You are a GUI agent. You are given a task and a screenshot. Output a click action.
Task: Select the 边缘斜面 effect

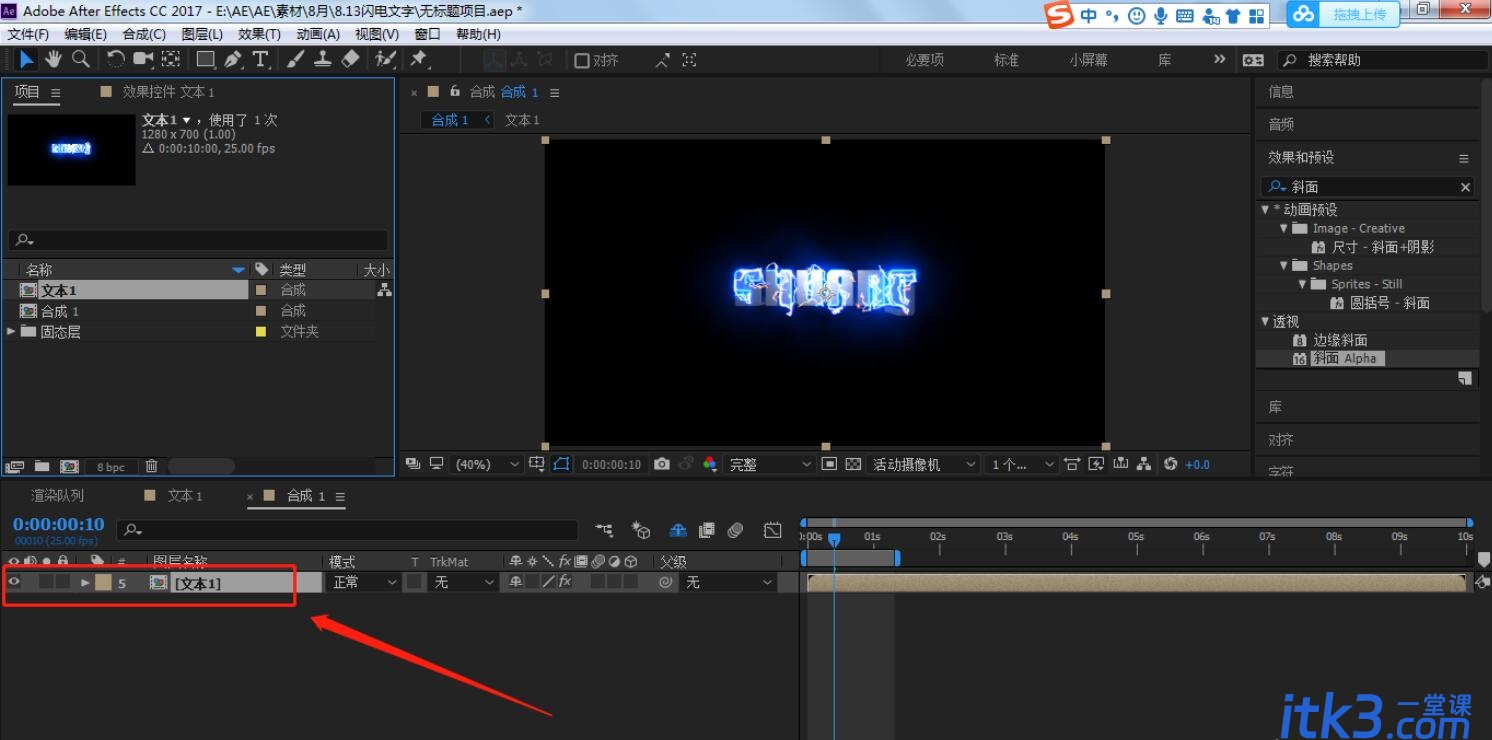[1340, 340]
